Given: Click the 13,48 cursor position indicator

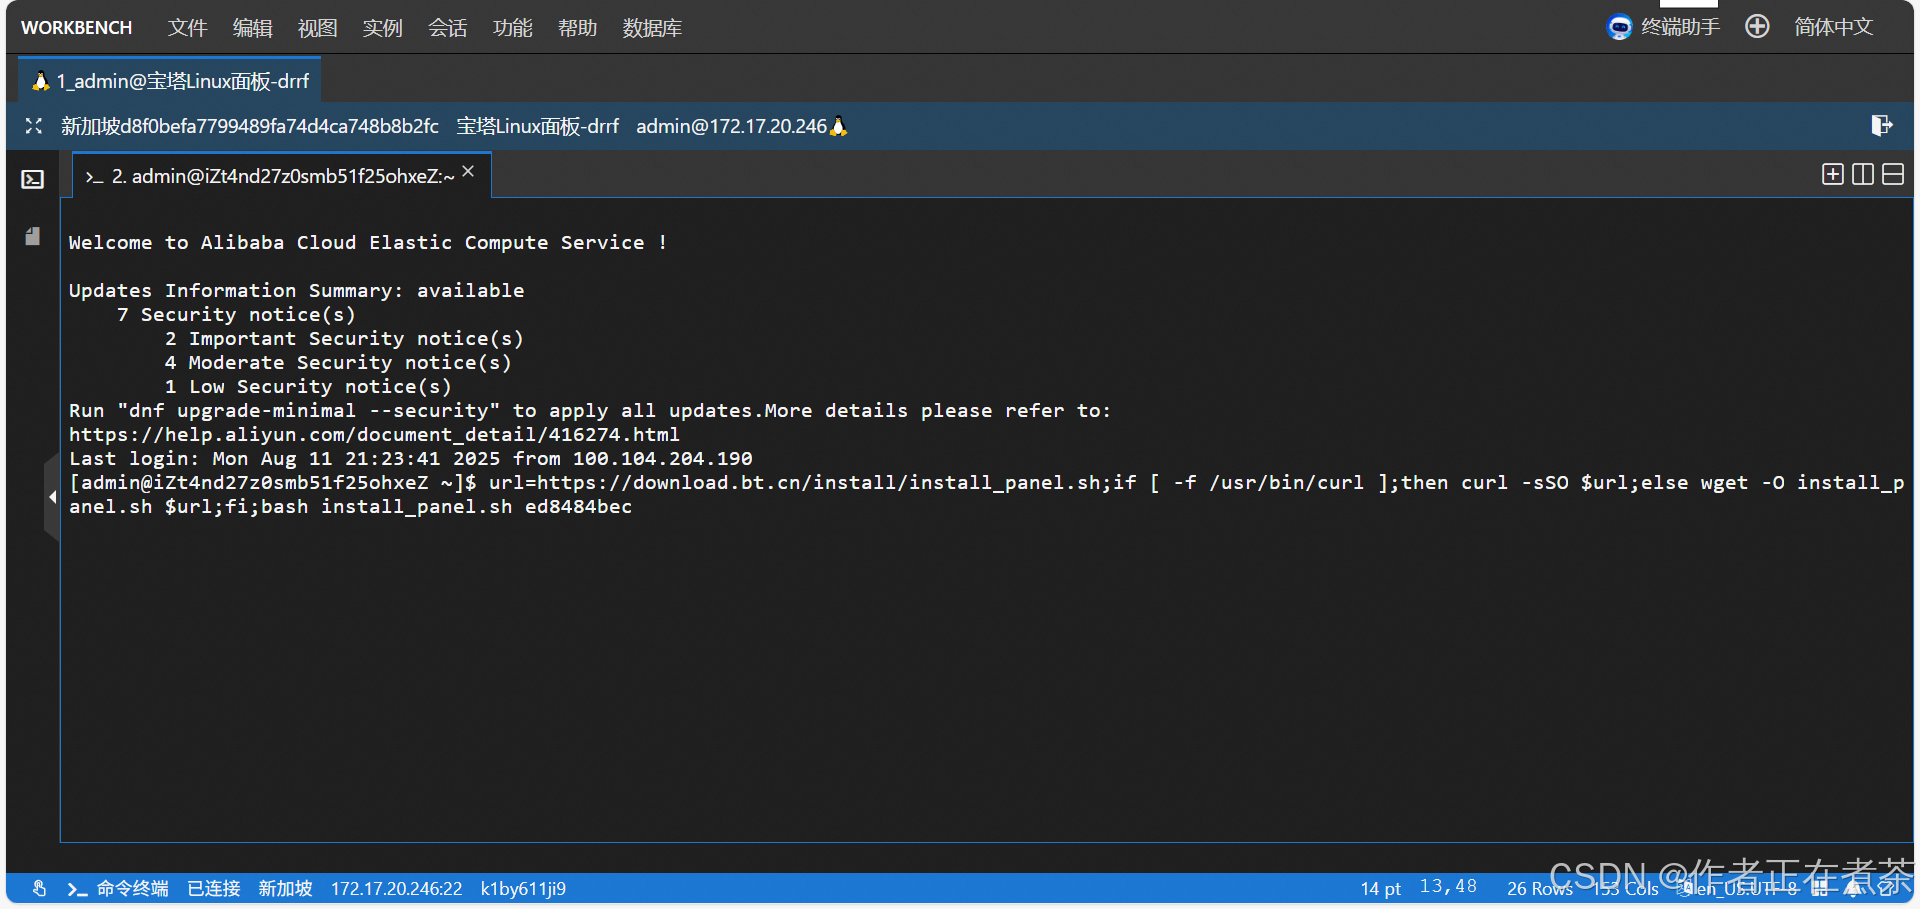Looking at the screenshot, I should click(x=1448, y=887).
